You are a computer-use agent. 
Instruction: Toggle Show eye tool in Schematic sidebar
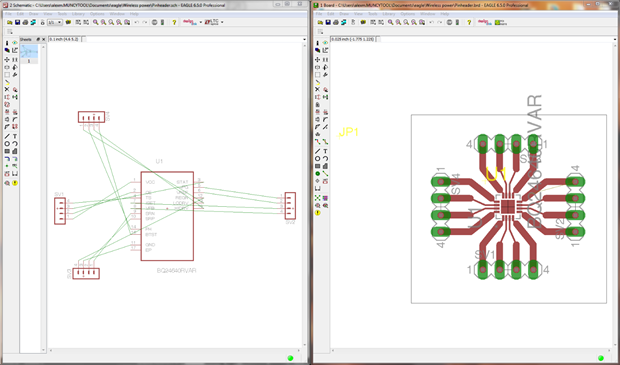15,43
